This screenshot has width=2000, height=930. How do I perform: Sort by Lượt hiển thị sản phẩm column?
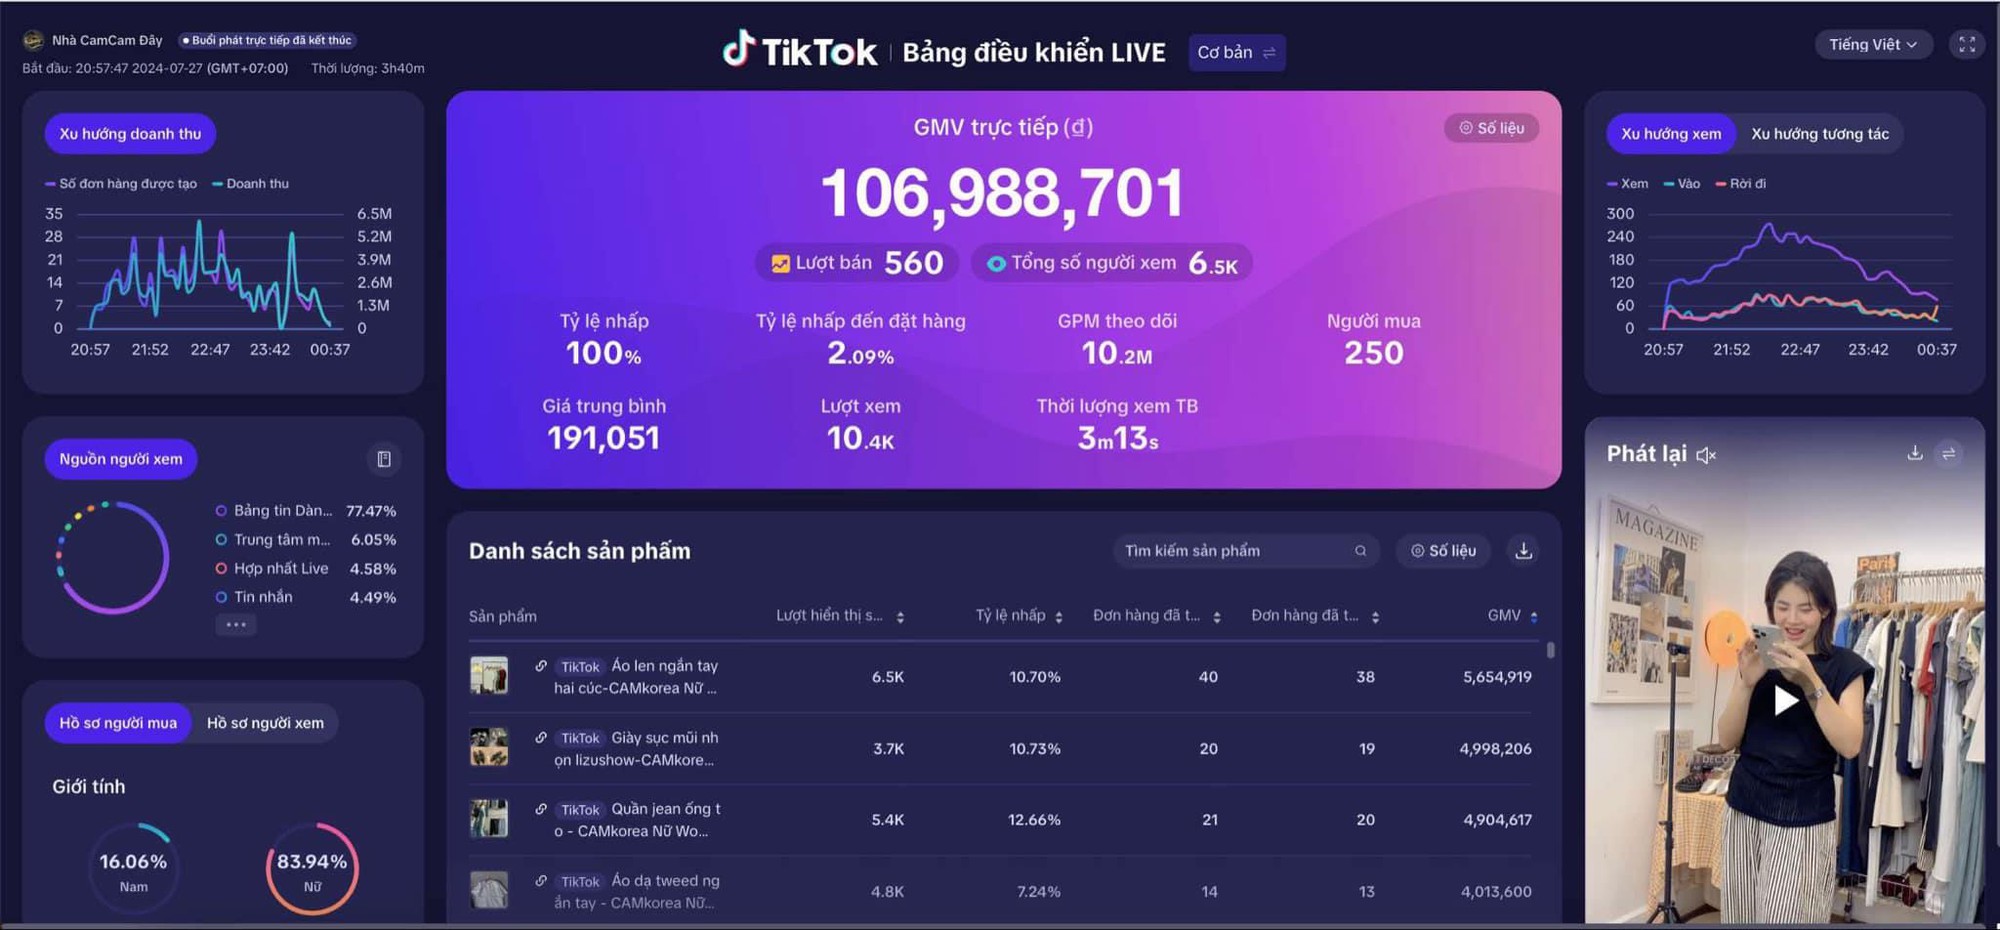click(900, 617)
